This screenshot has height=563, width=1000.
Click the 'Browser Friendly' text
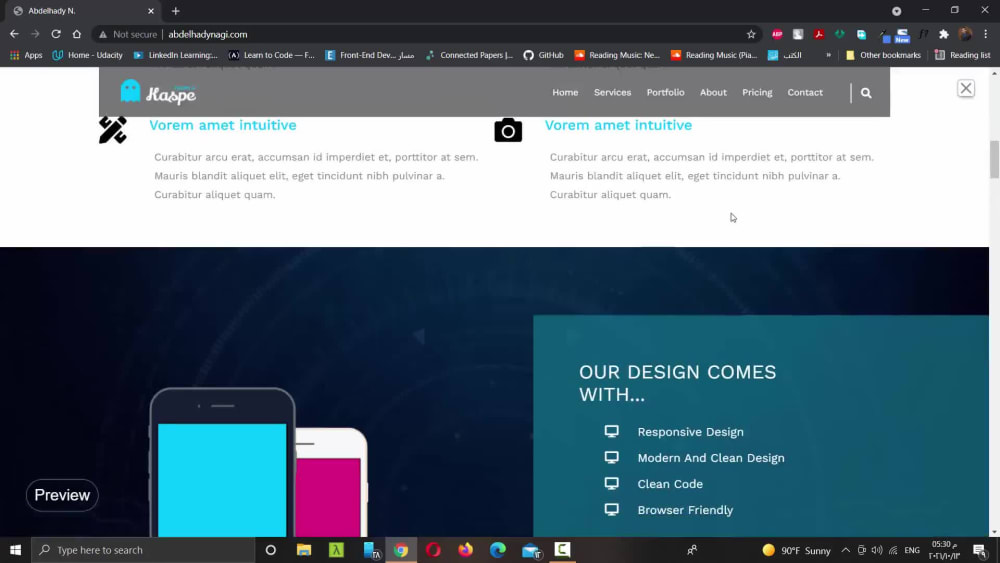[686, 510]
